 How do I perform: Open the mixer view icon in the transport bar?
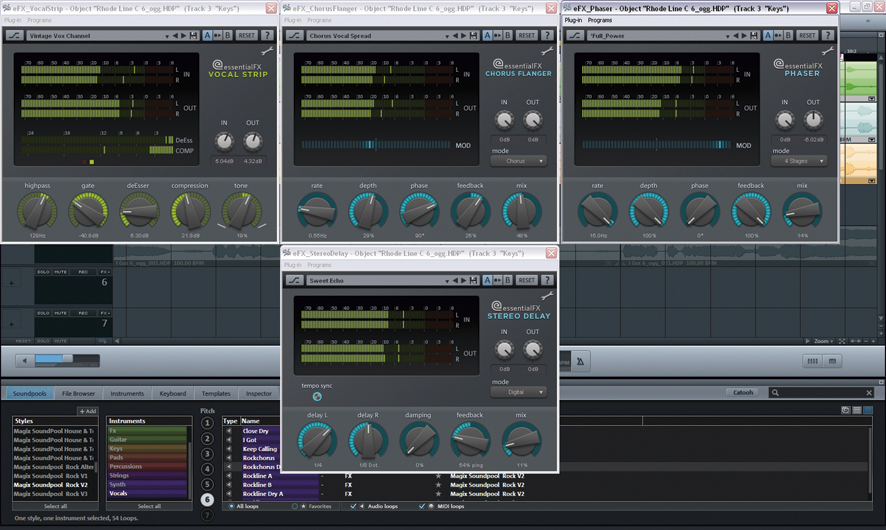(813, 361)
